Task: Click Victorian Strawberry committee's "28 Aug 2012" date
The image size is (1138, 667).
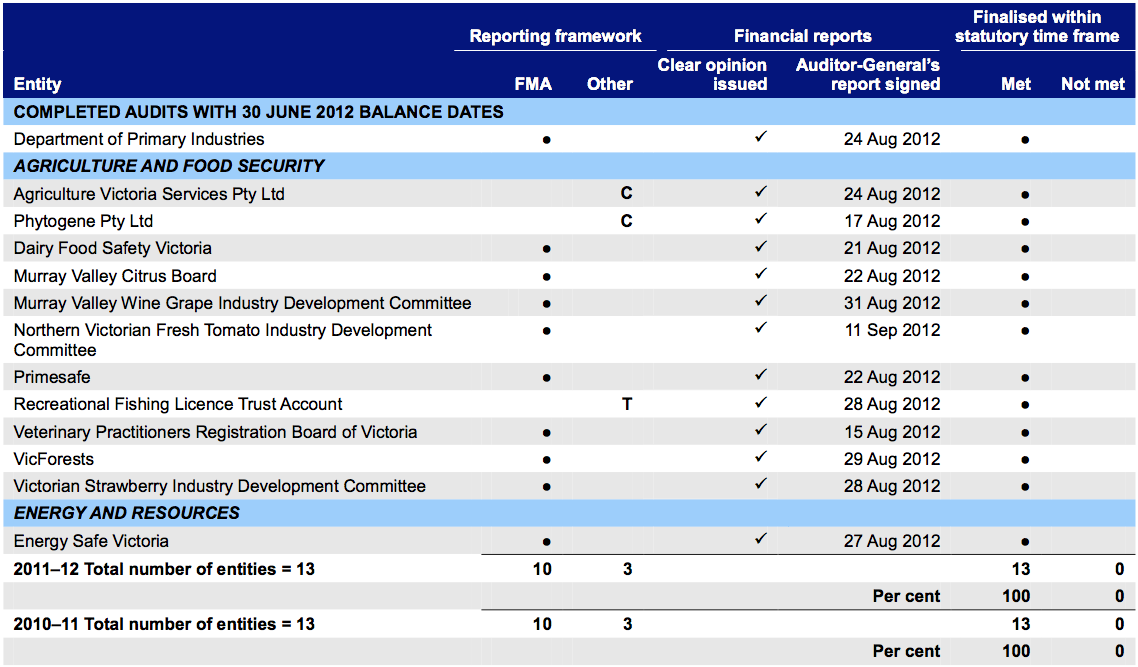Action: (892, 486)
